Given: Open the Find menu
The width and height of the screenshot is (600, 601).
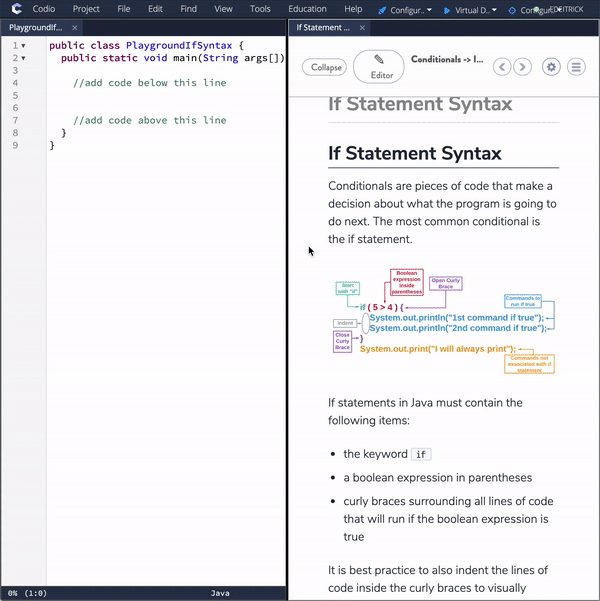Looking at the screenshot, I should (188, 9).
